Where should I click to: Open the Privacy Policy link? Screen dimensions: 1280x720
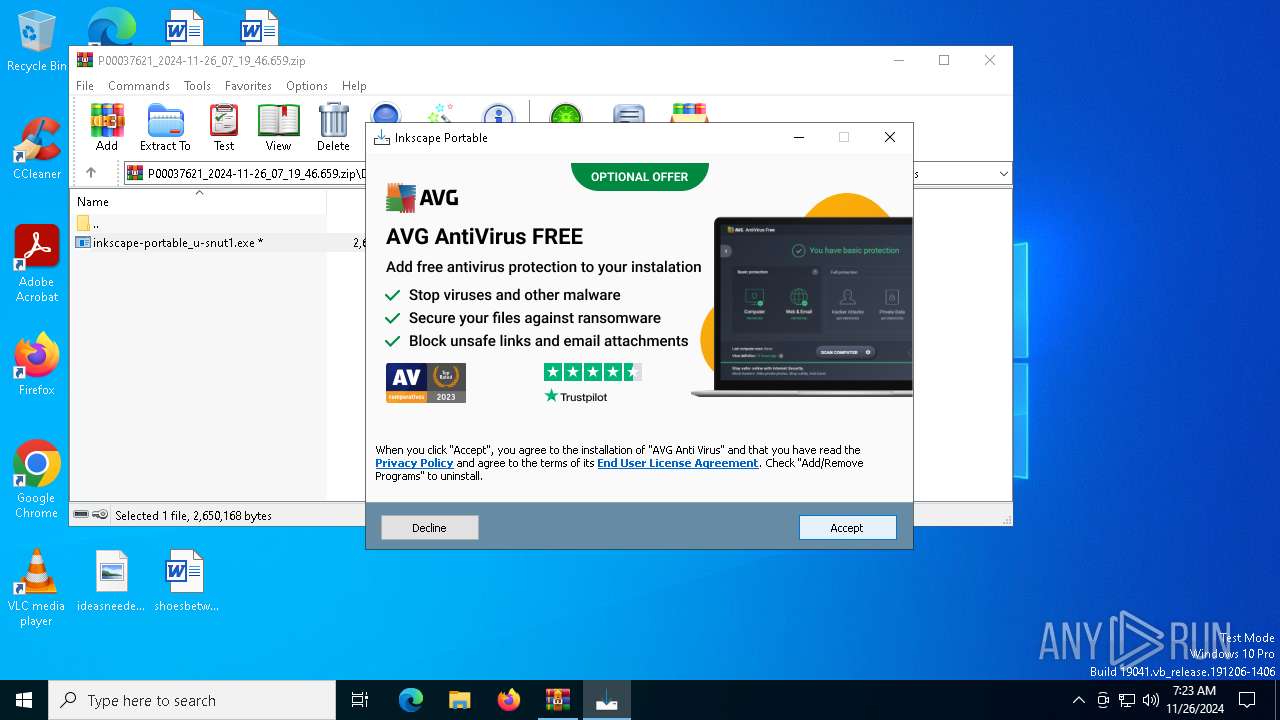pyautogui.click(x=414, y=463)
